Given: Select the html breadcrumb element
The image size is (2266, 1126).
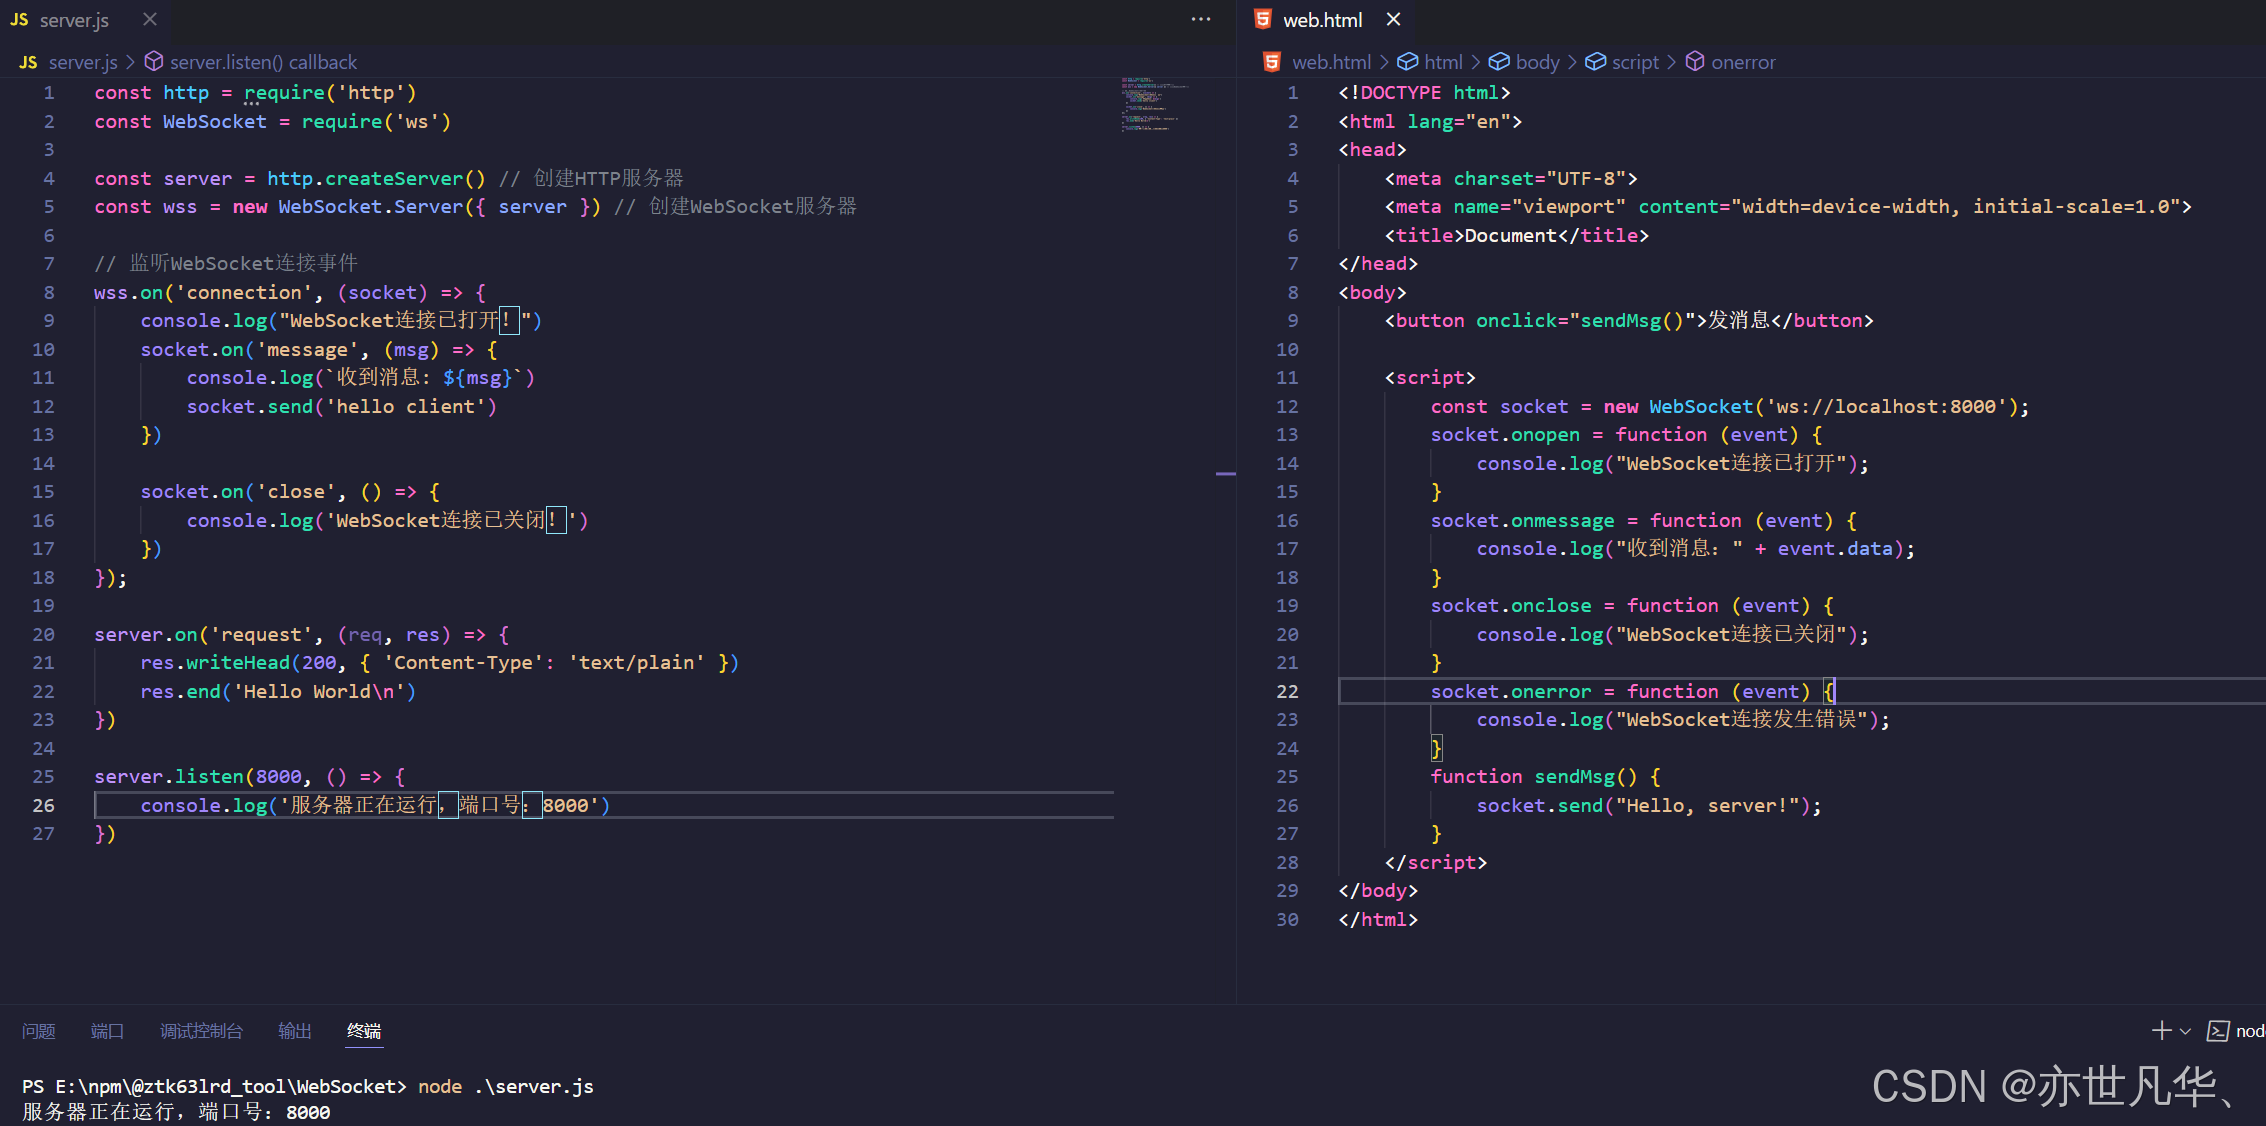Looking at the screenshot, I should click(x=1443, y=62).
